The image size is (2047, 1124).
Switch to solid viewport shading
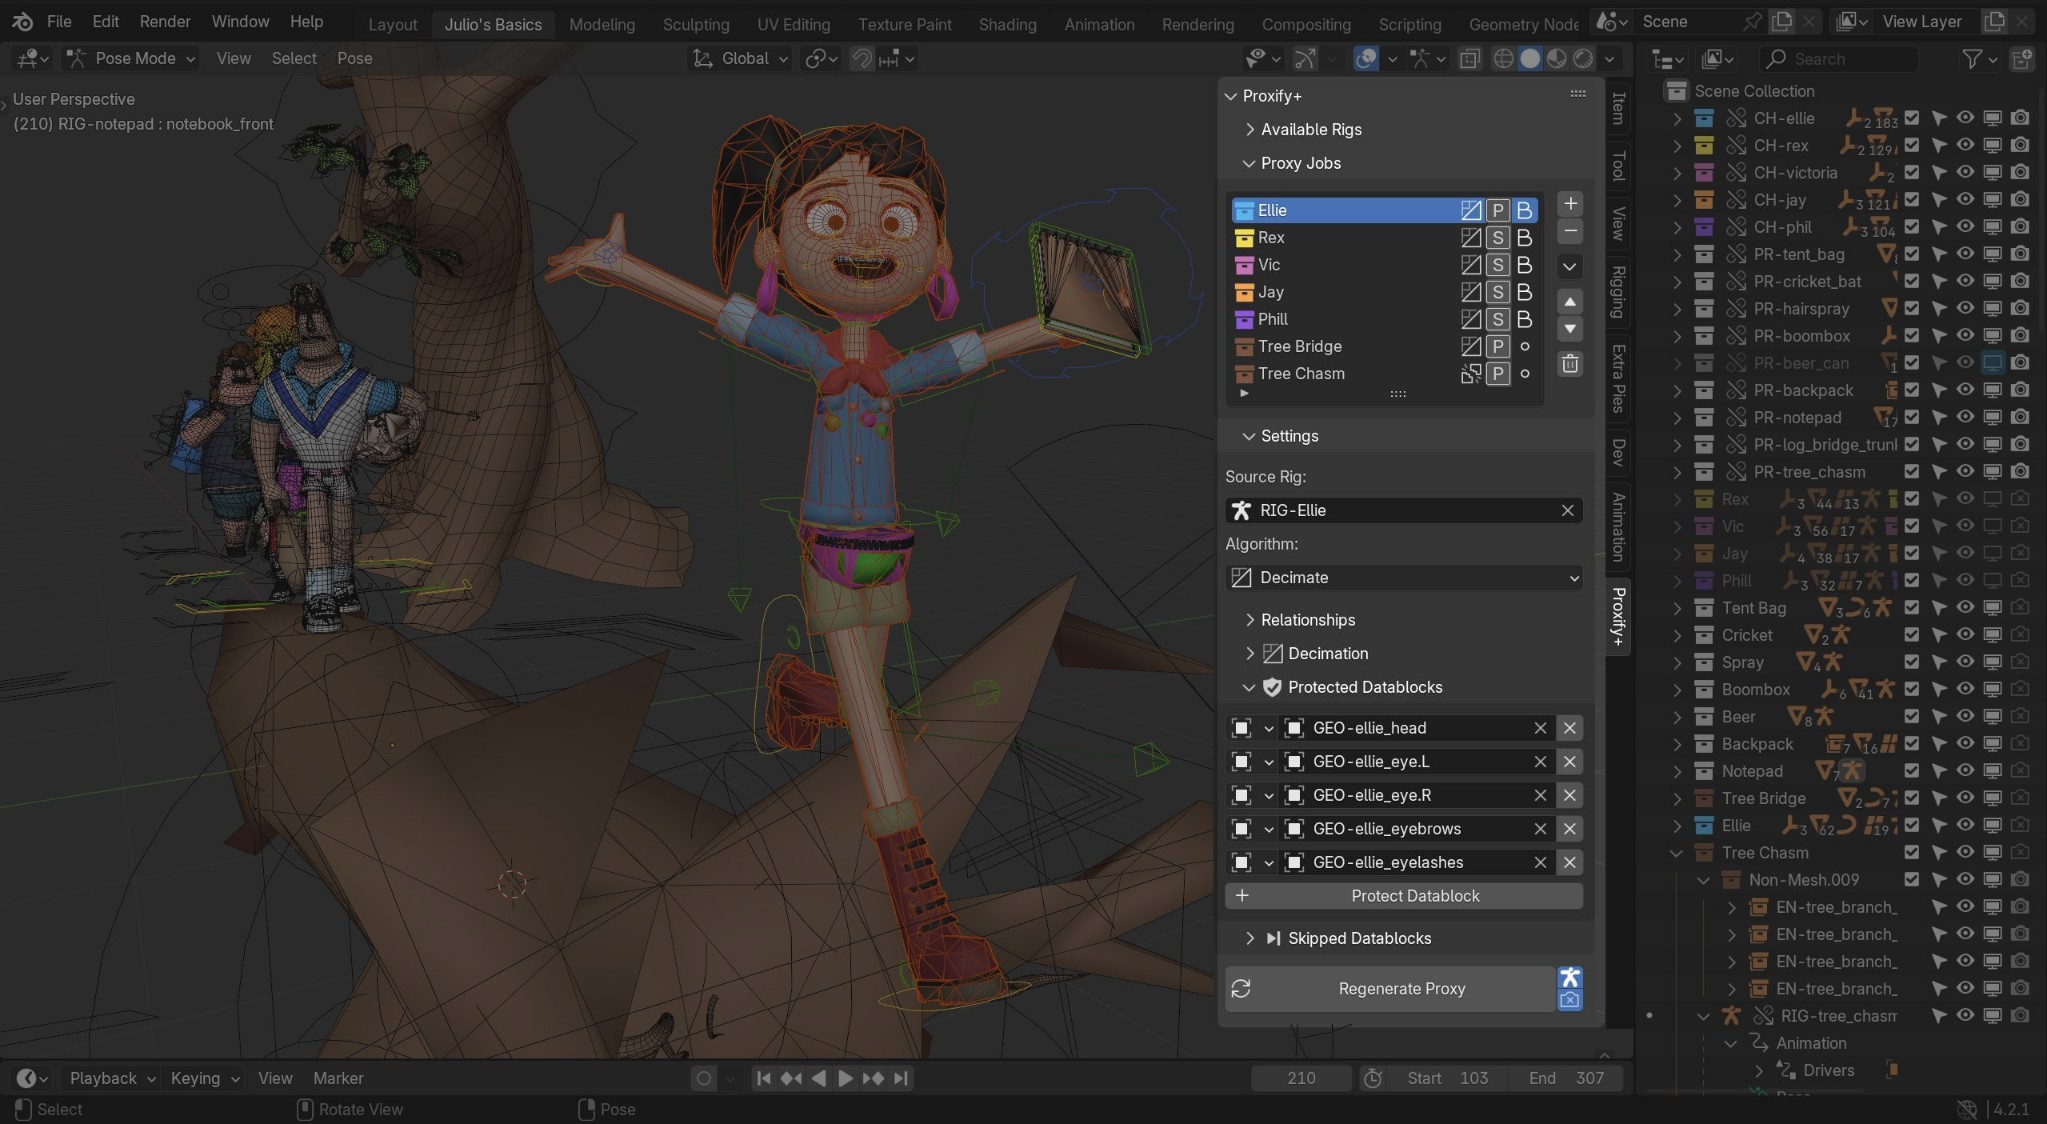(1530, 59)
